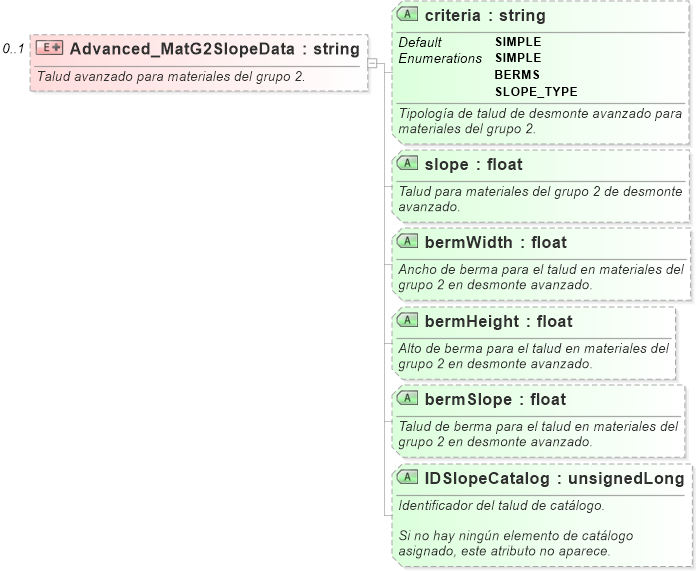Click the IDSlopeCatalog : unsignedLong title
Image resolution: width=696 pixels, height=571 pixels.
(x=554, y=478)
